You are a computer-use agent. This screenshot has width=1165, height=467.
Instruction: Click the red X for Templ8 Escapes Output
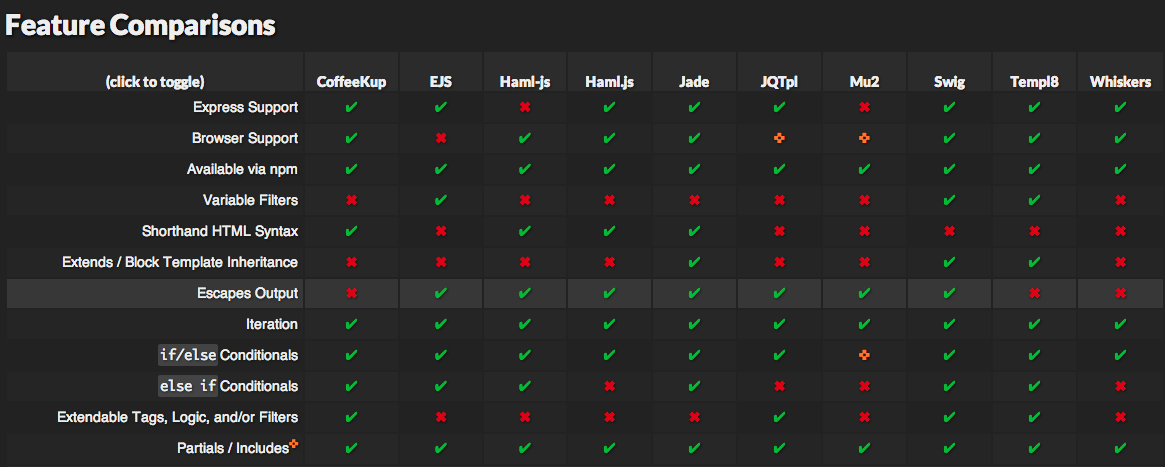[x=1034, y=293]
